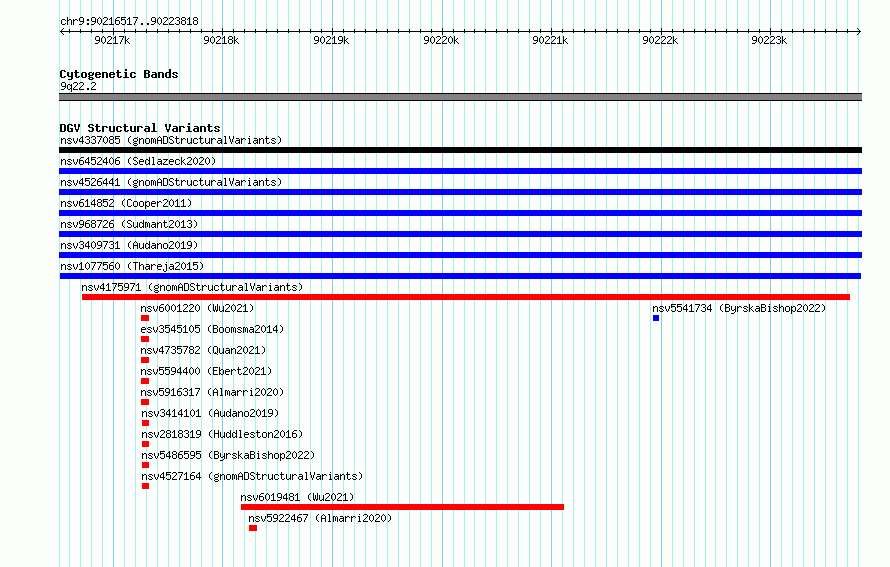Viewport: 890px width, 567px height.
Task: Click the red marker under nsv3414101
Action: click(145, 423)
